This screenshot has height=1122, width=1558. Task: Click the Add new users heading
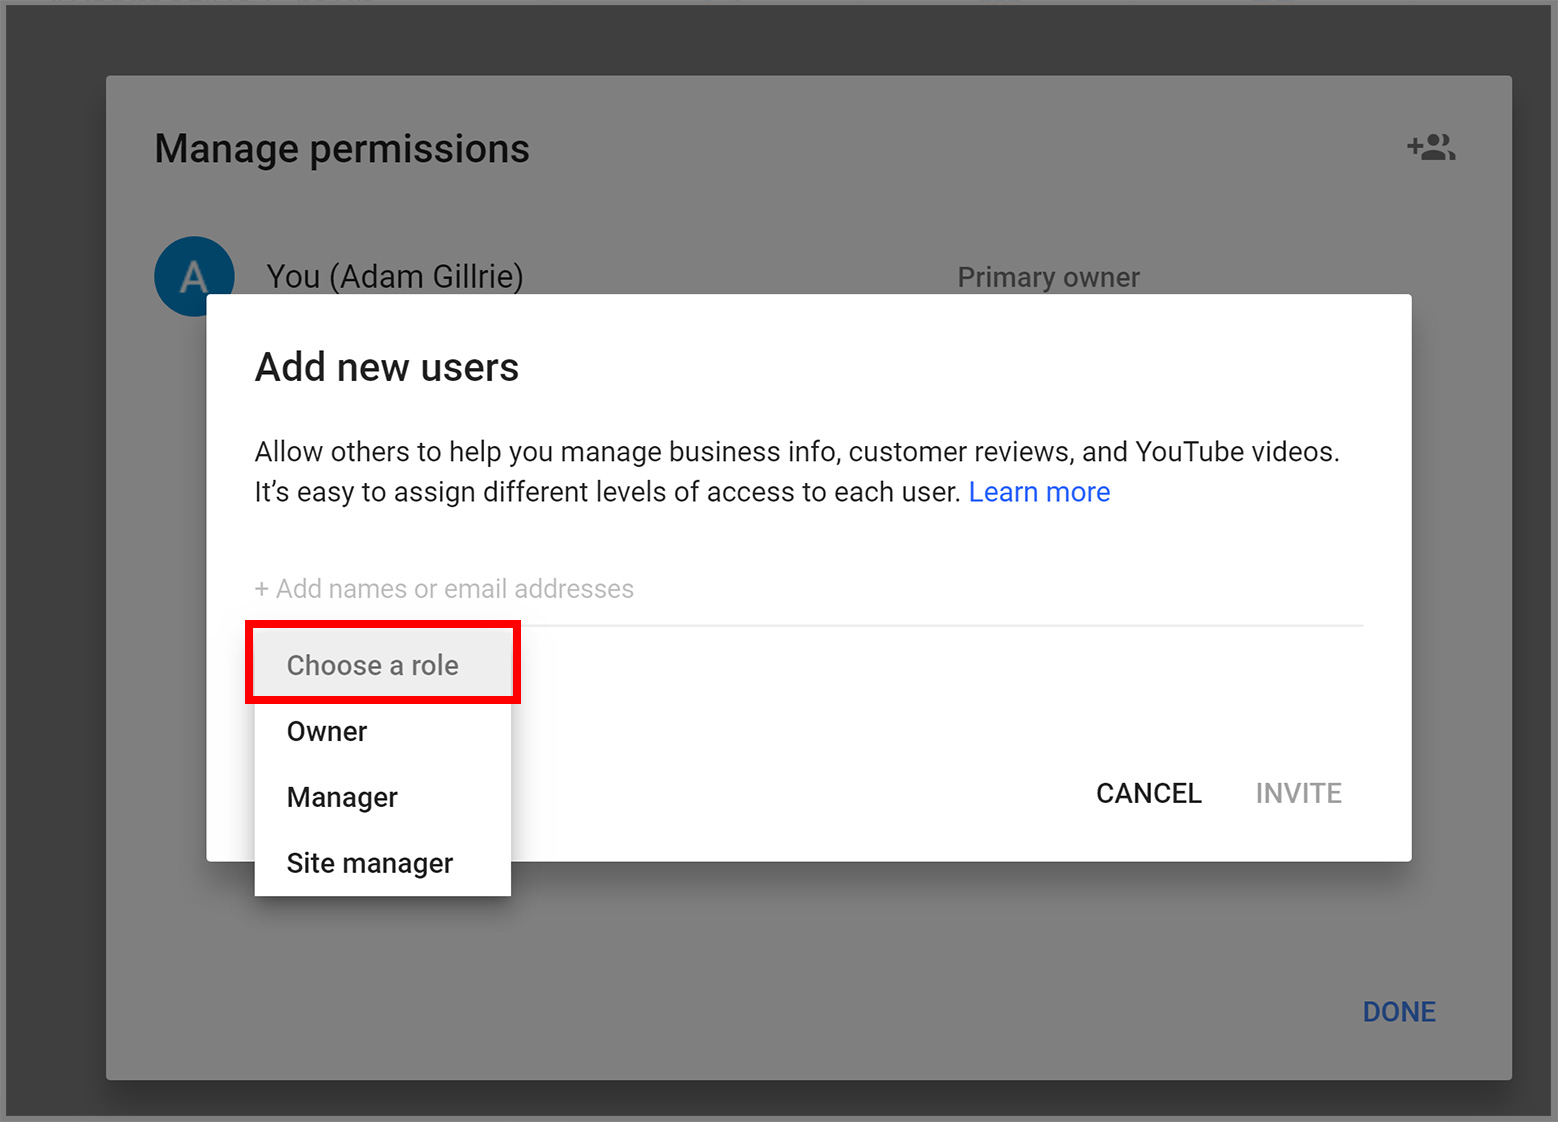click(x=387, y=367)
